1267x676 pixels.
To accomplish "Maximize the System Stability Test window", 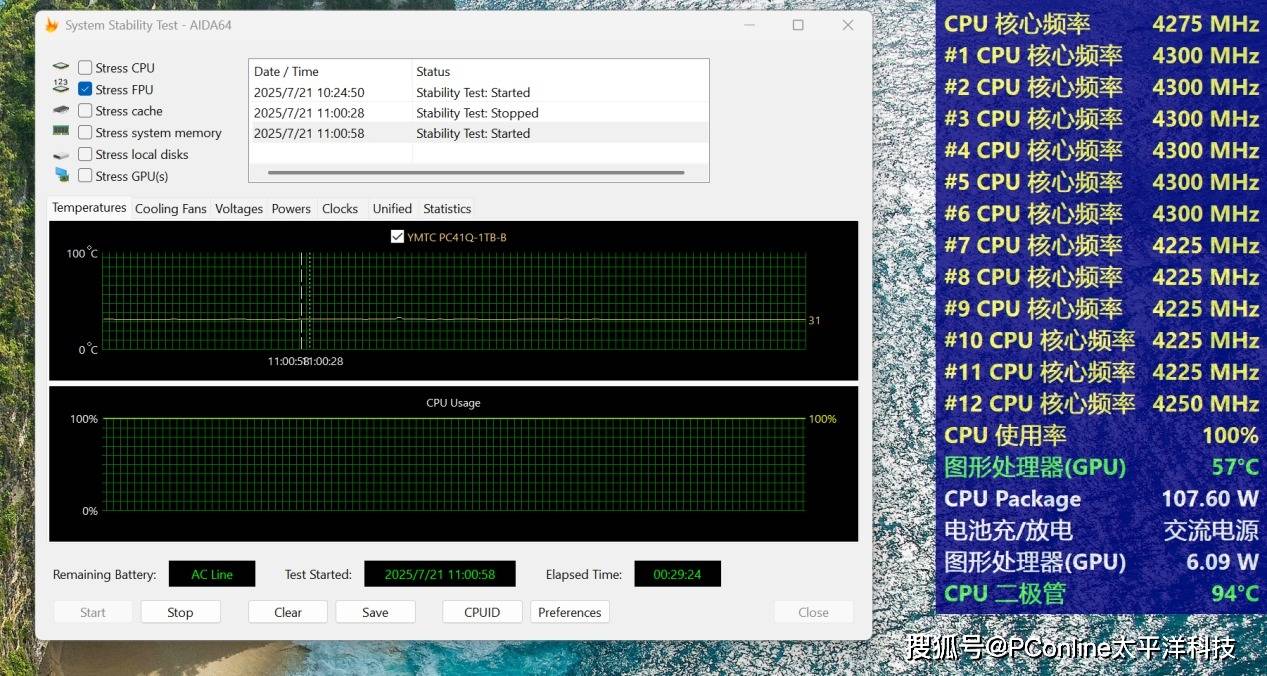I will pyautogui.click(x=798, y=25).
